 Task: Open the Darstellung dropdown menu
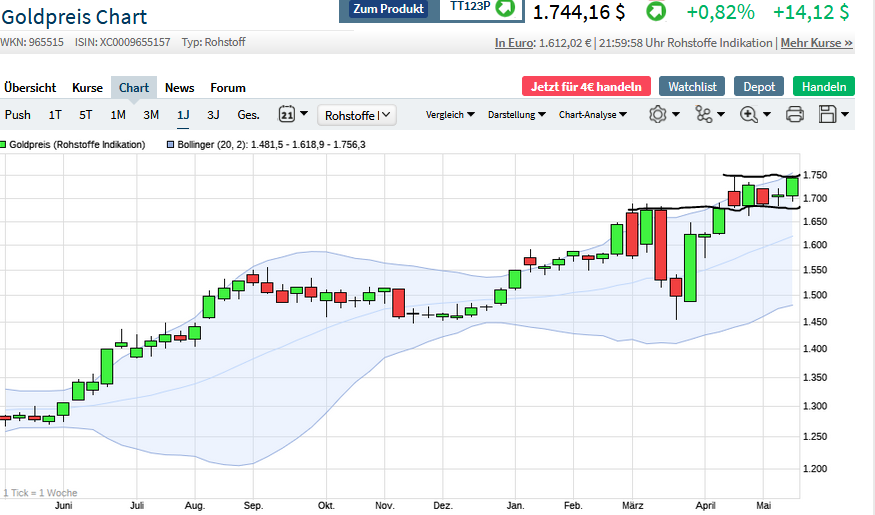click(x=516, y=115)
